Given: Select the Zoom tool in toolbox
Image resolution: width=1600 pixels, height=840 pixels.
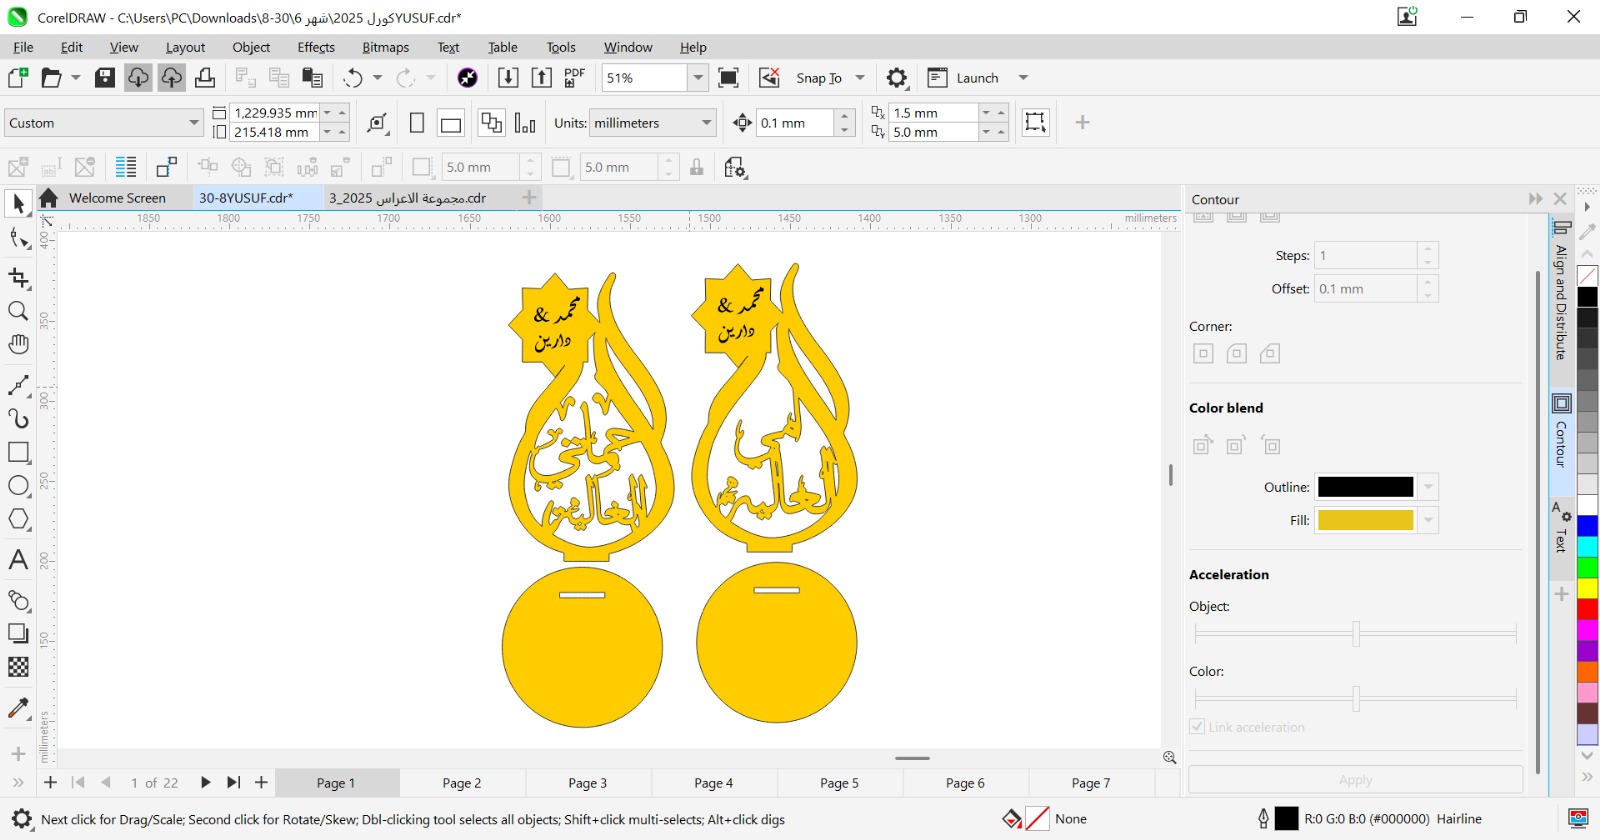Looking at the screenshot, I should pyautogui.click(x=18, y=312).
